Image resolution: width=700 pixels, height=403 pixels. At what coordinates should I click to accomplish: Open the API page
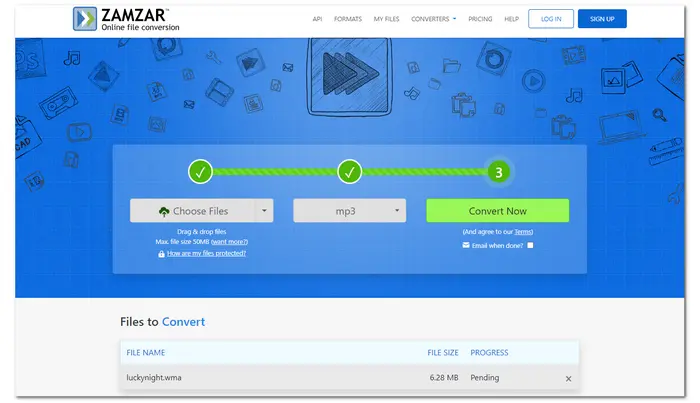click(317, 19)
